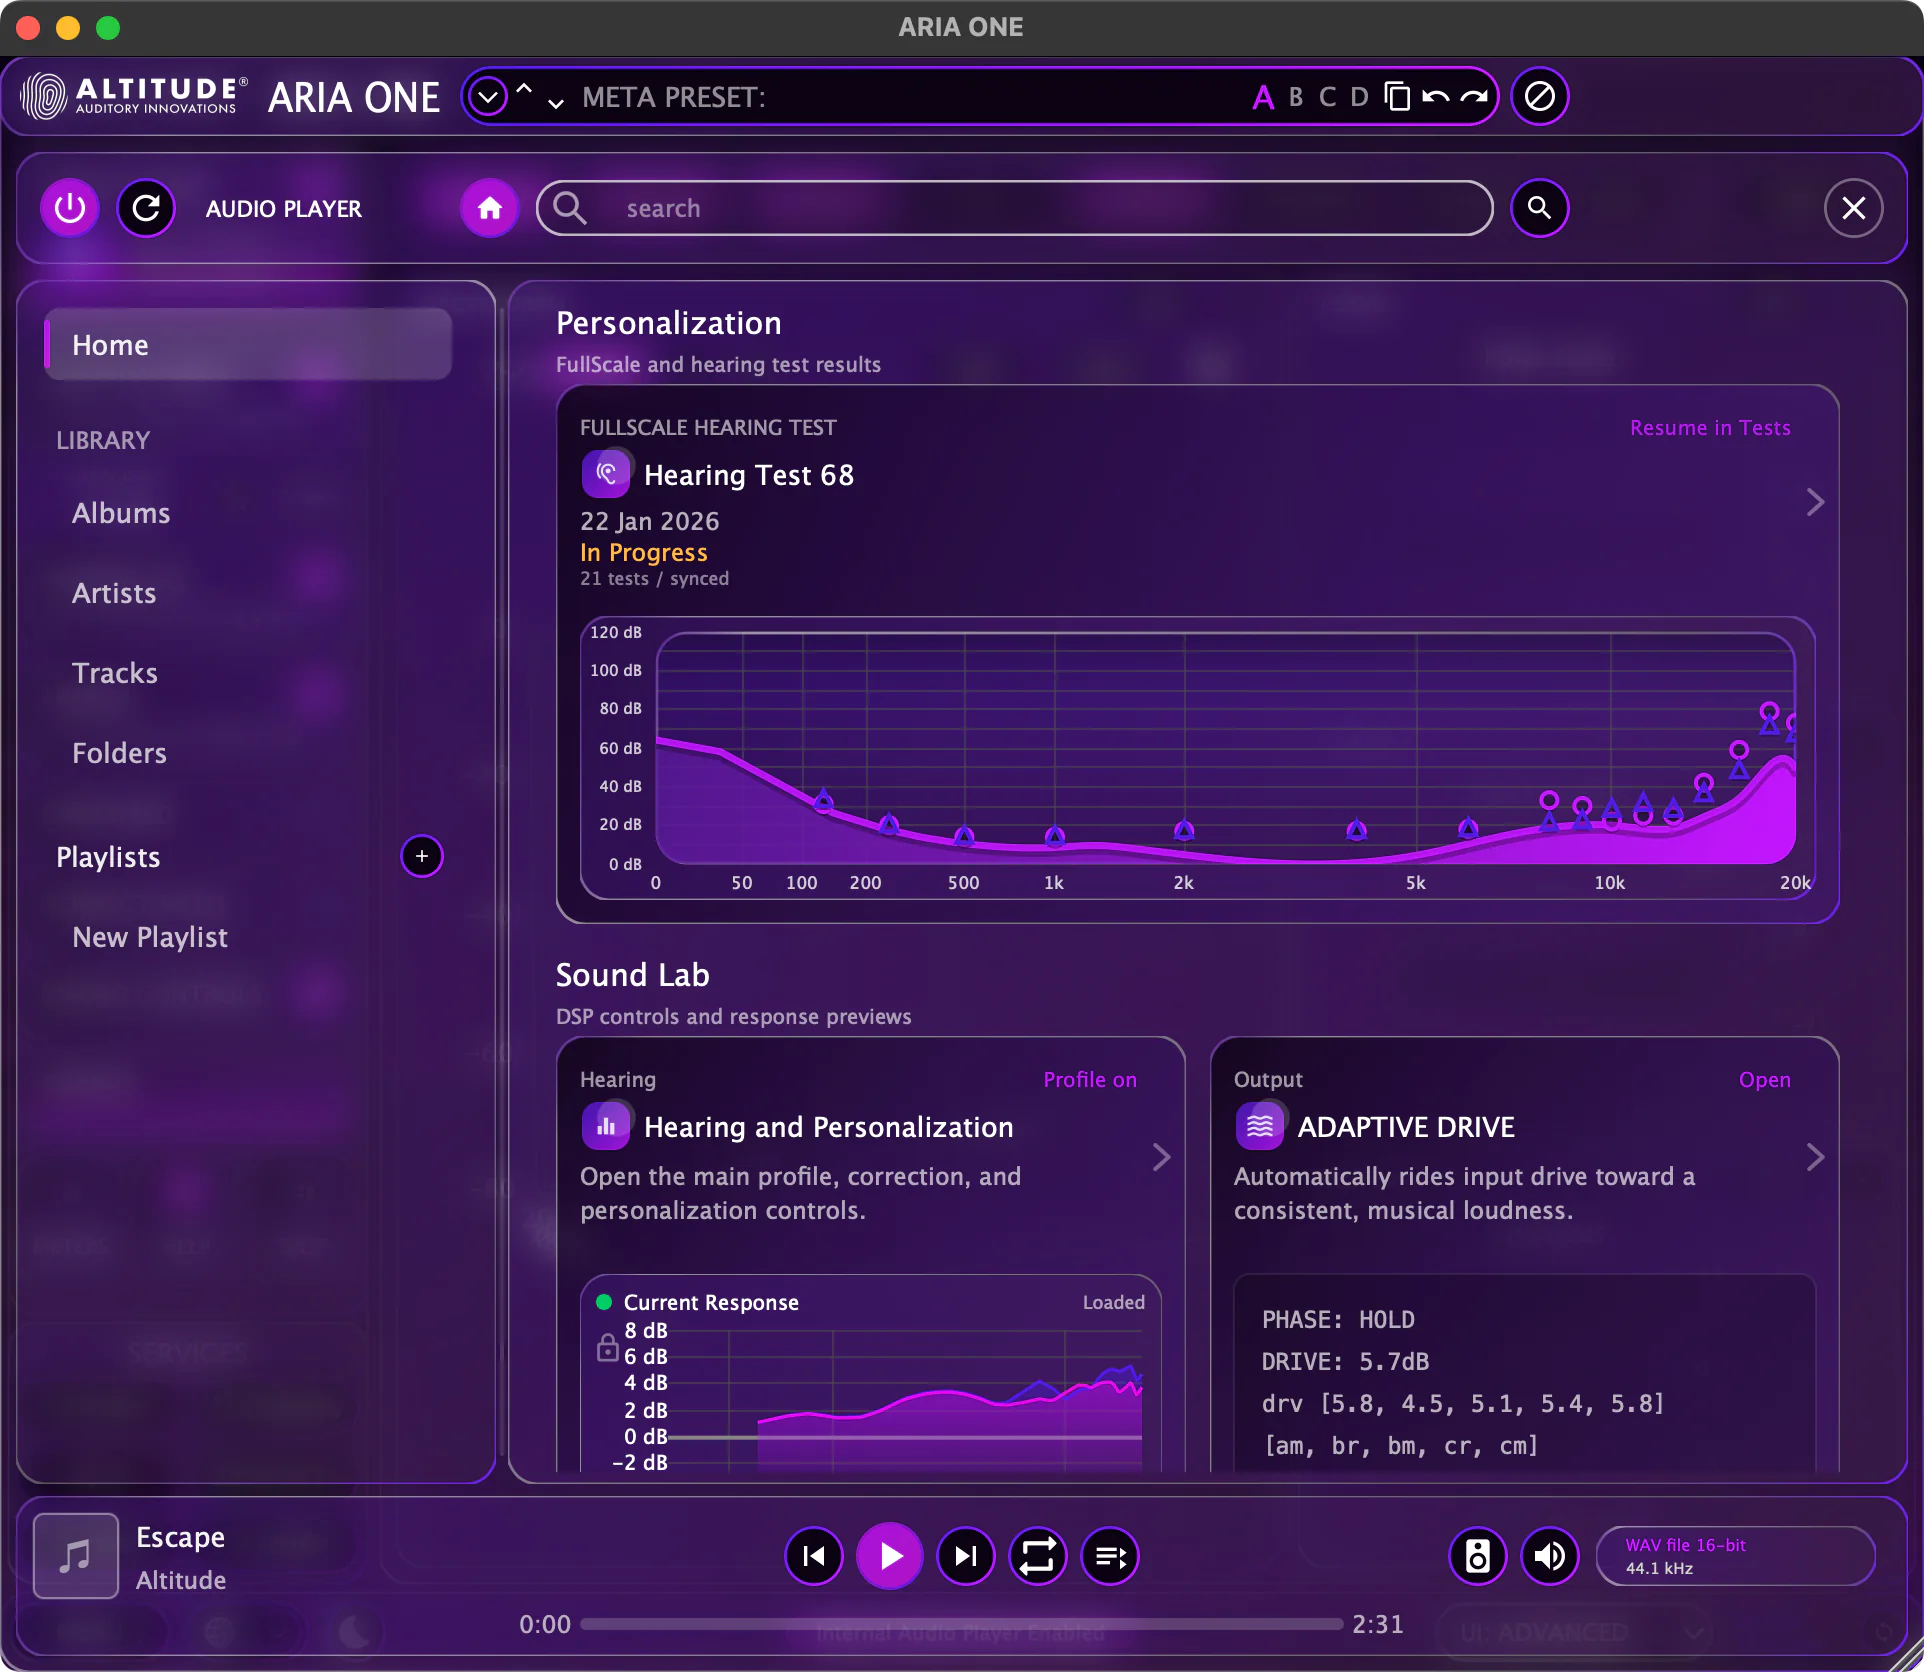Click the Adaptive Drive waves icon

[x=1260, y=1126]
